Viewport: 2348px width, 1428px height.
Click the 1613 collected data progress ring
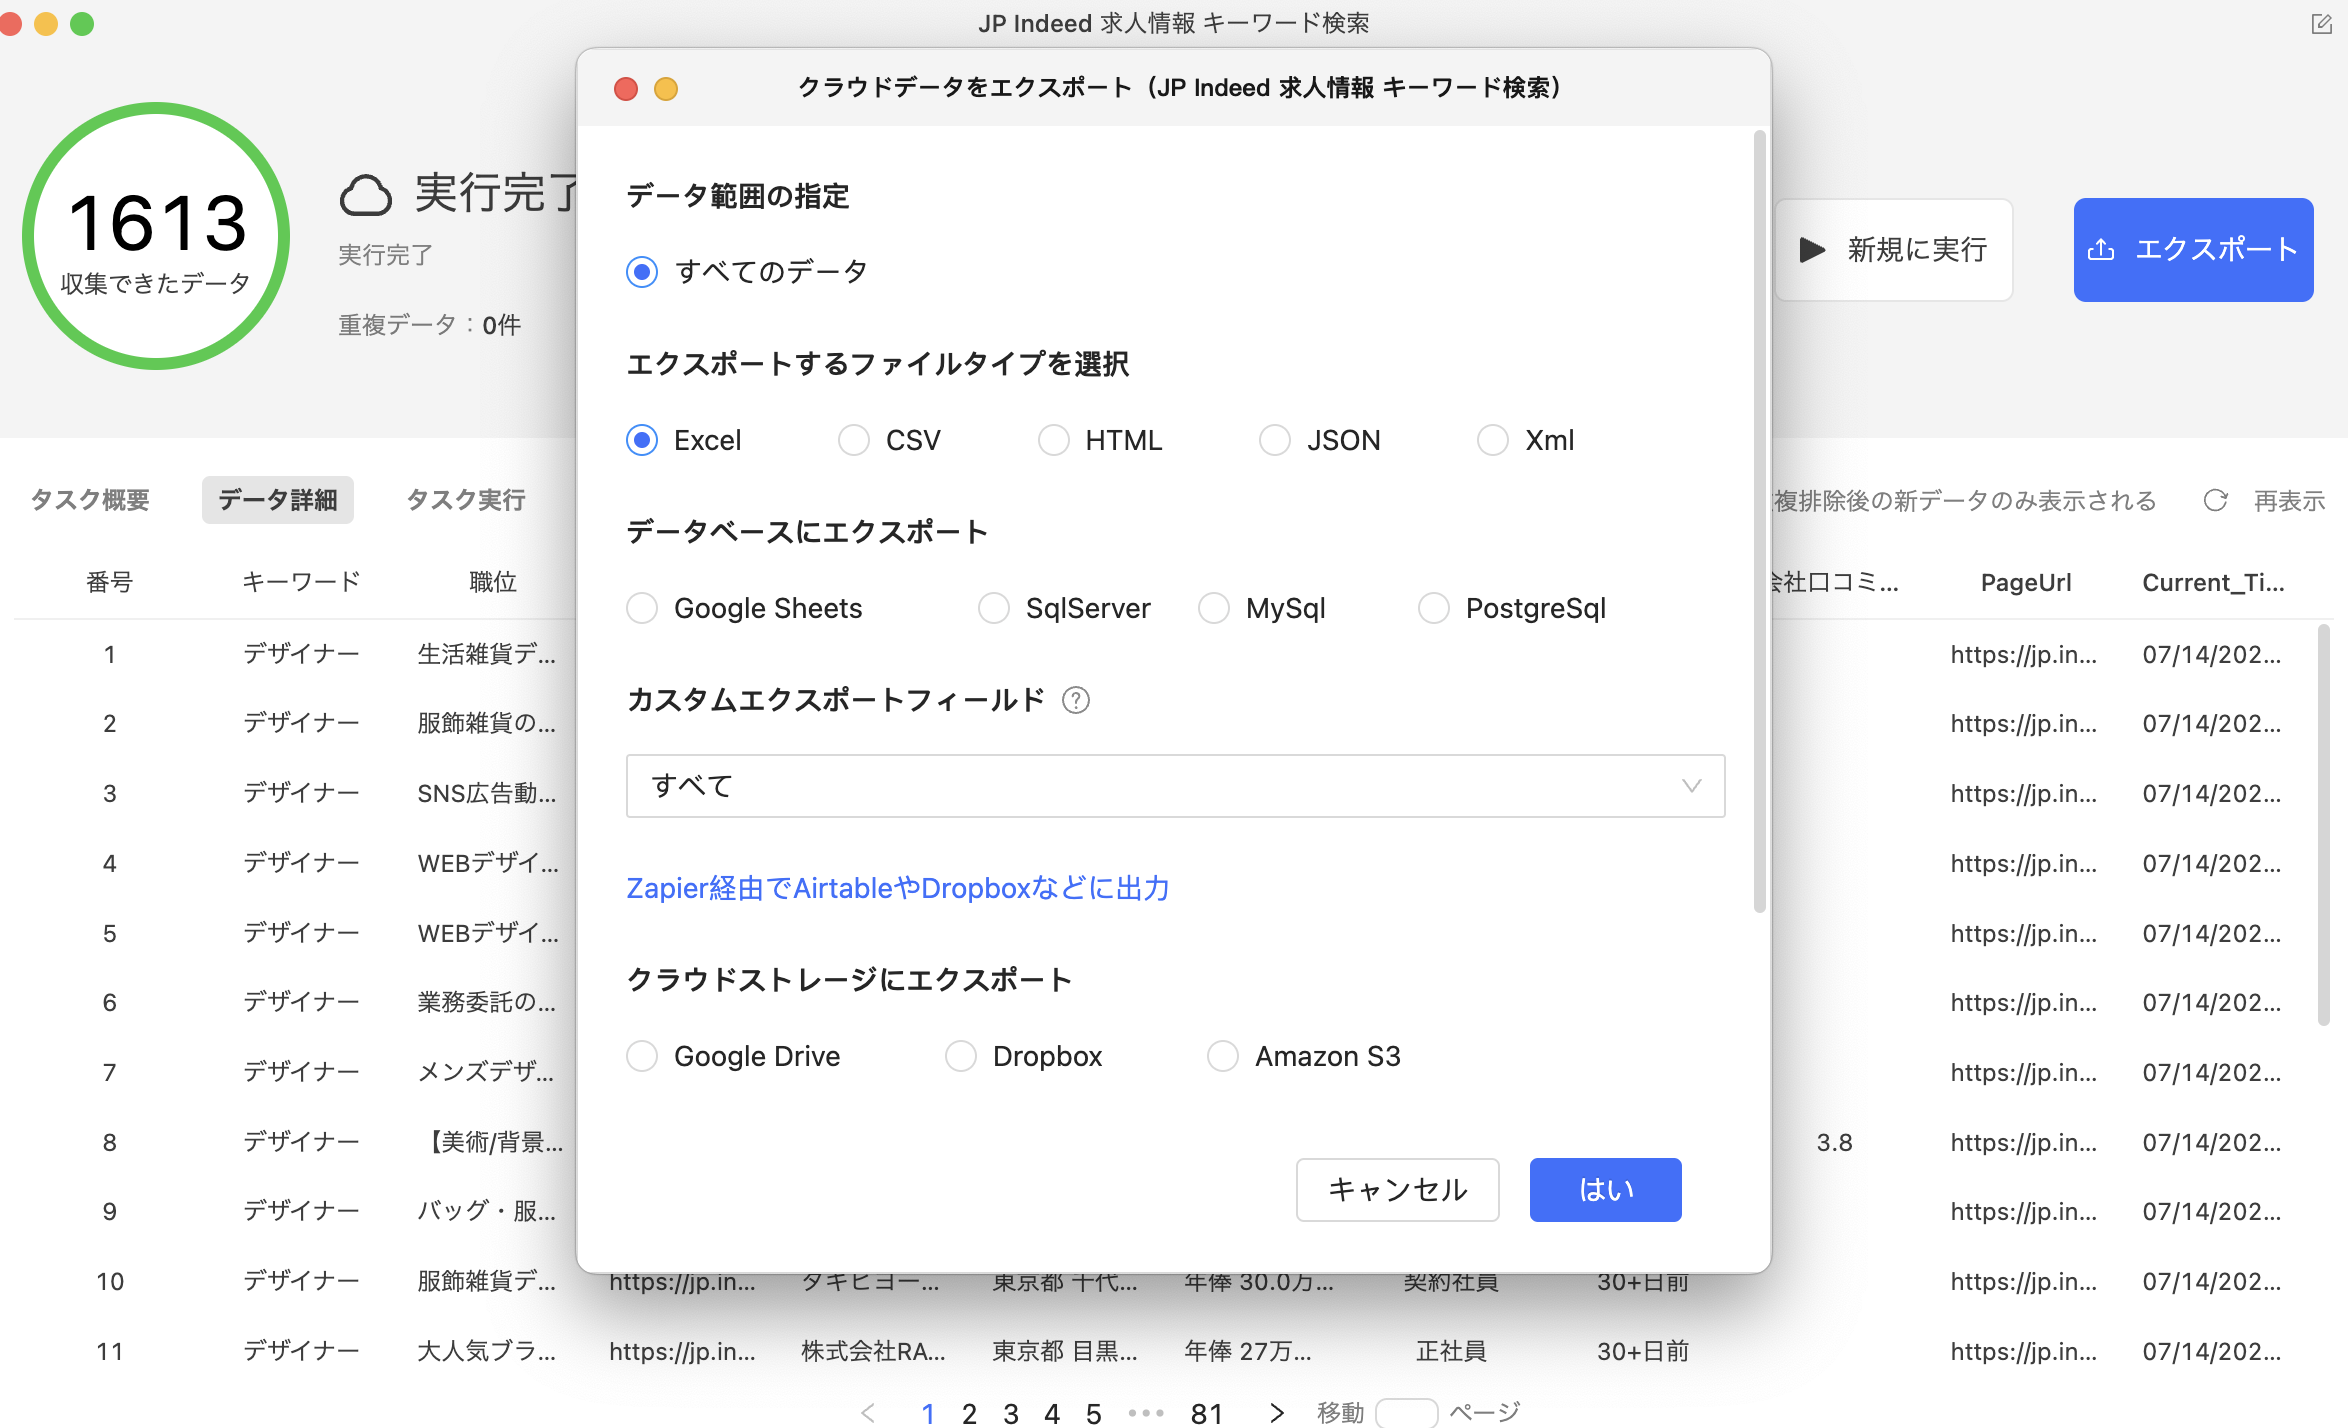157,236
